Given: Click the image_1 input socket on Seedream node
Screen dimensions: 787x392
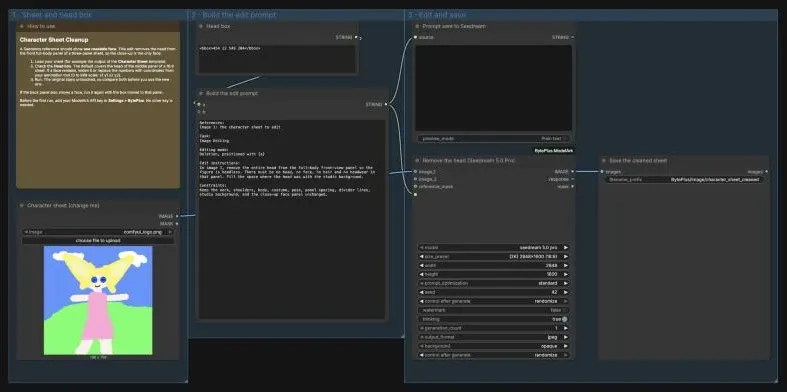Looking at the screenshot, I should tap(415, 172).
